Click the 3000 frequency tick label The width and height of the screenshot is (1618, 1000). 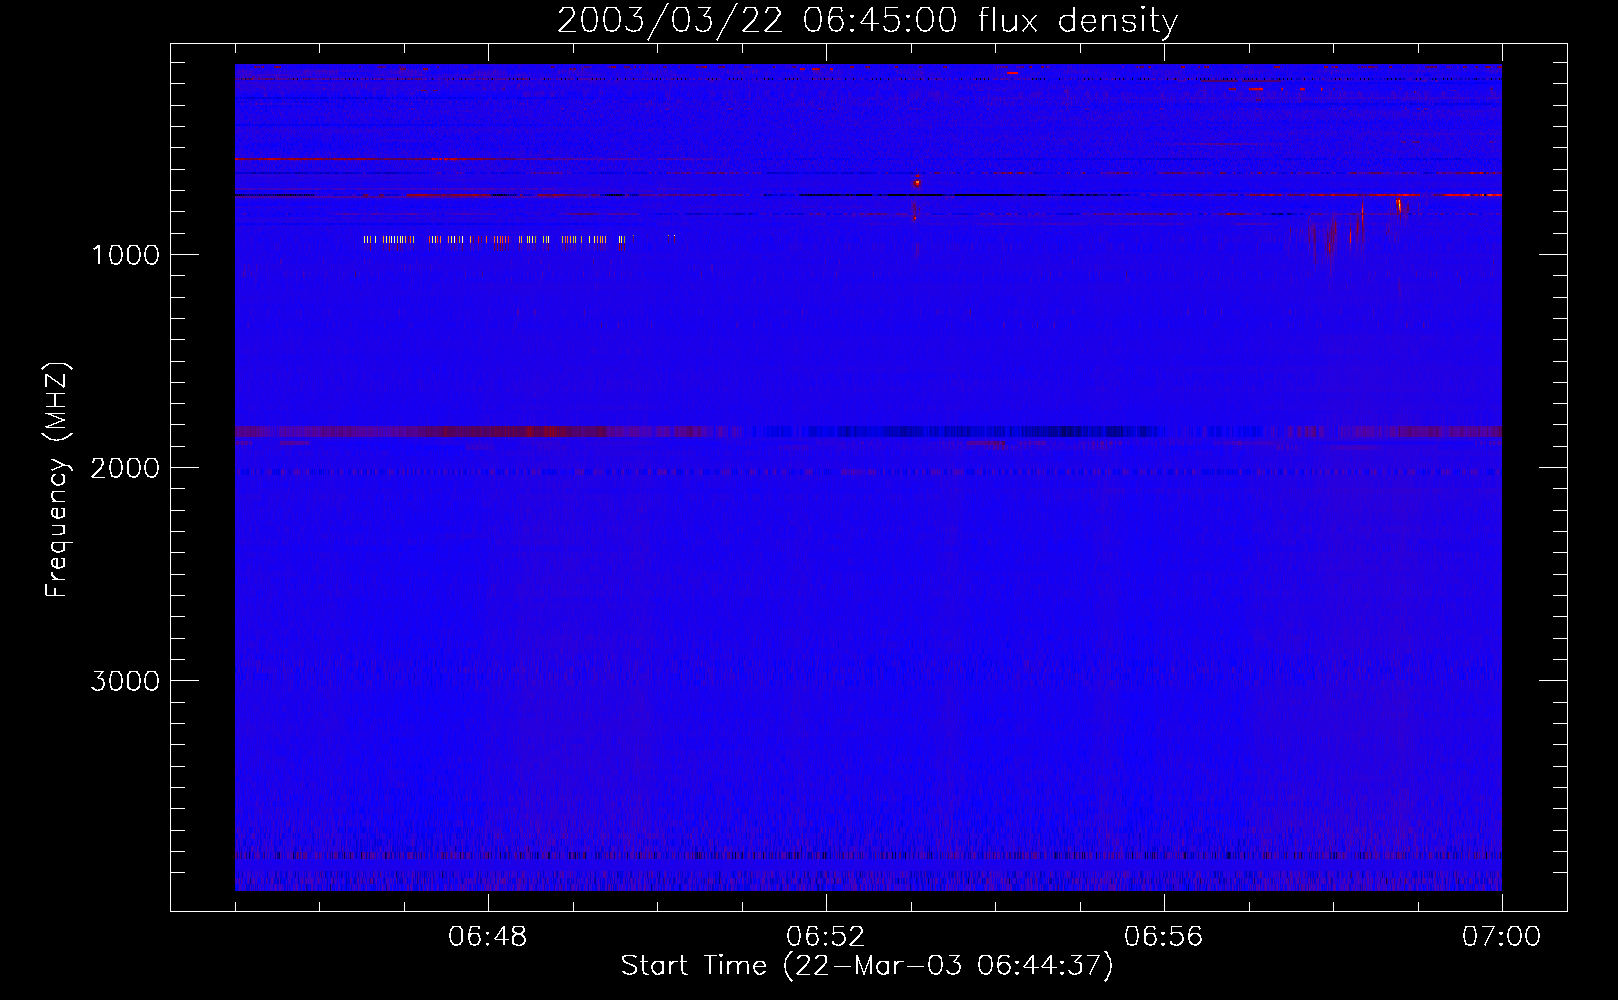[x=125, y=681]
